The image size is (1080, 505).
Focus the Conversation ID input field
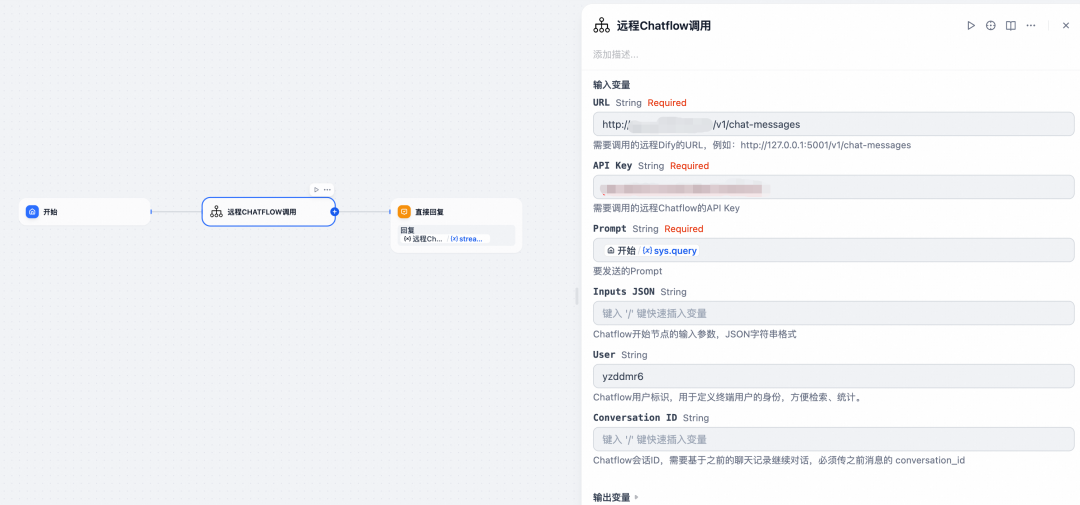pos(833,439)
